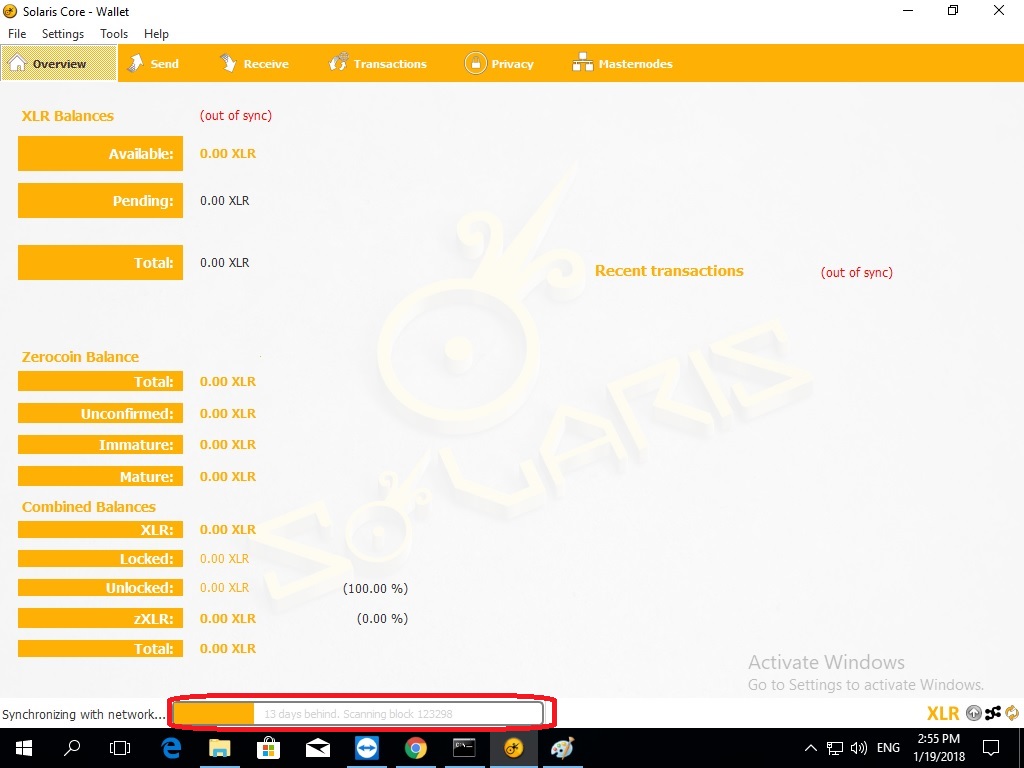Screen dimensions: 1024x768
Task: Click the (100.00 %) unlocked percentage
Action: coord(376,588)
